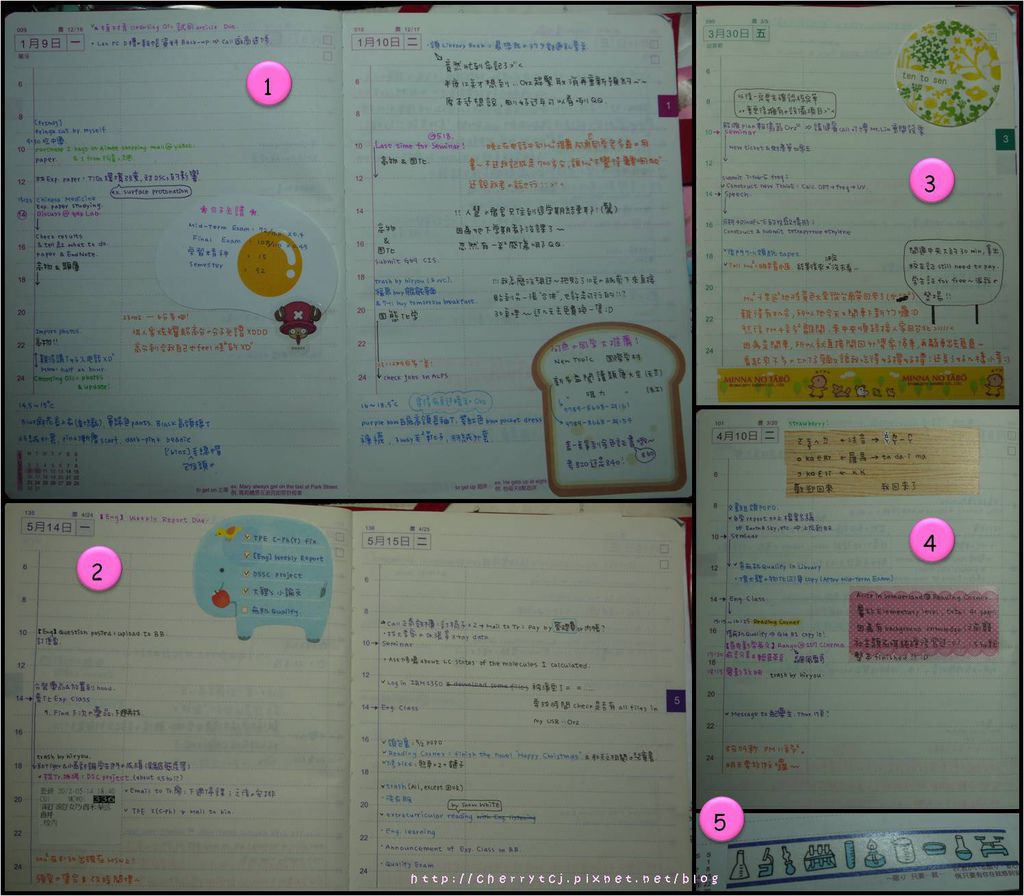Tick the unchecked 'Quality' checkbox on elephant note

pyautogui.click(x=246, y=611)
